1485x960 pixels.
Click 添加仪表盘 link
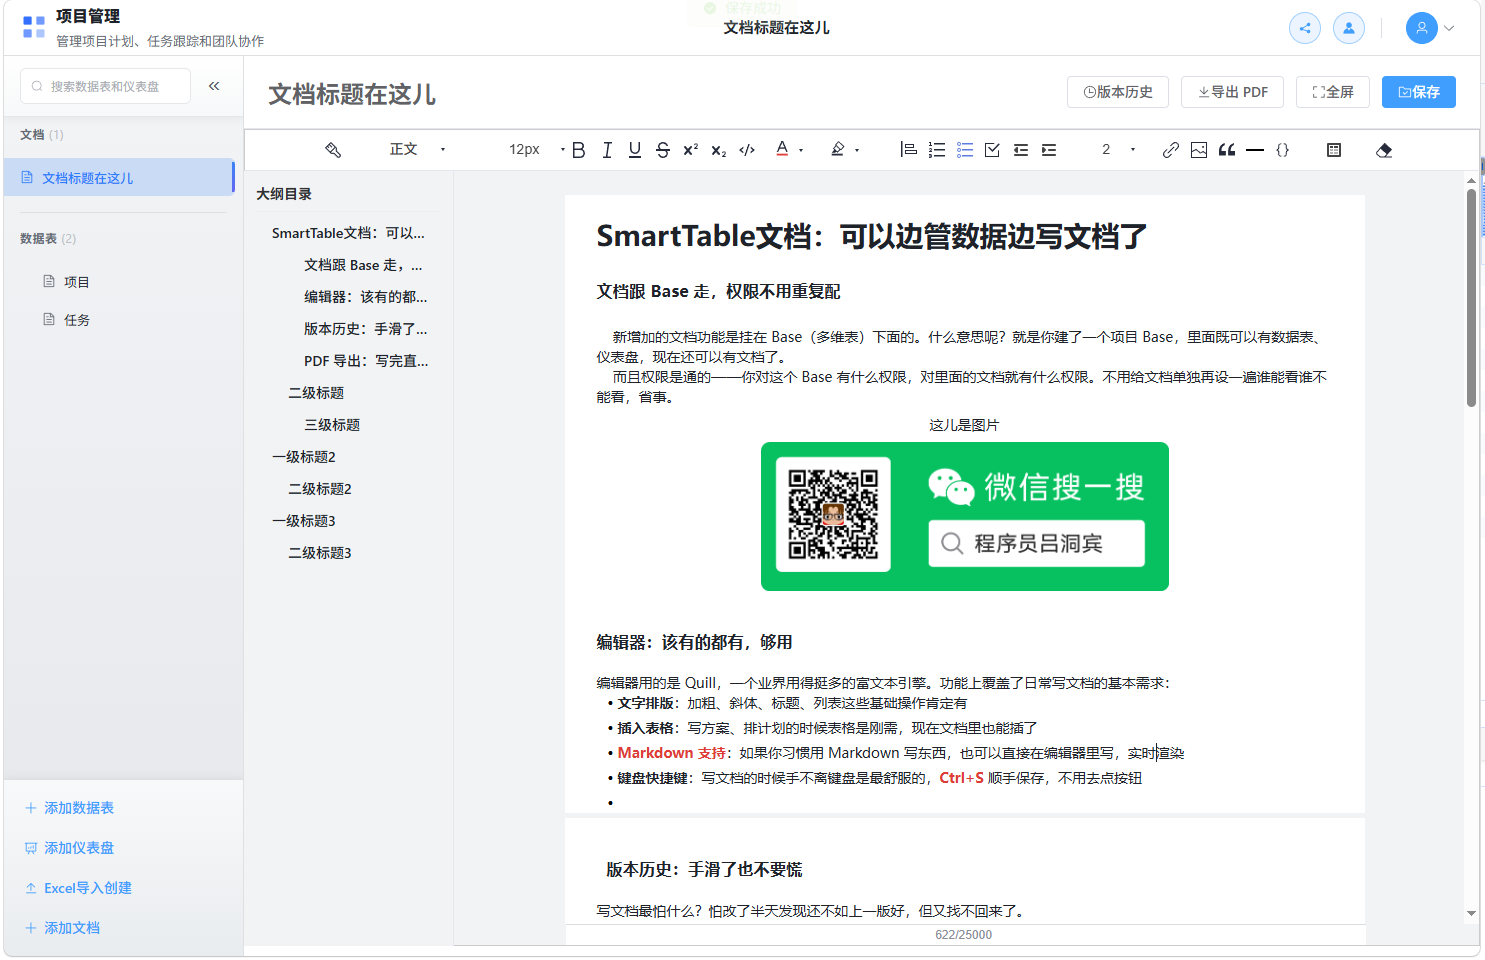69,848
